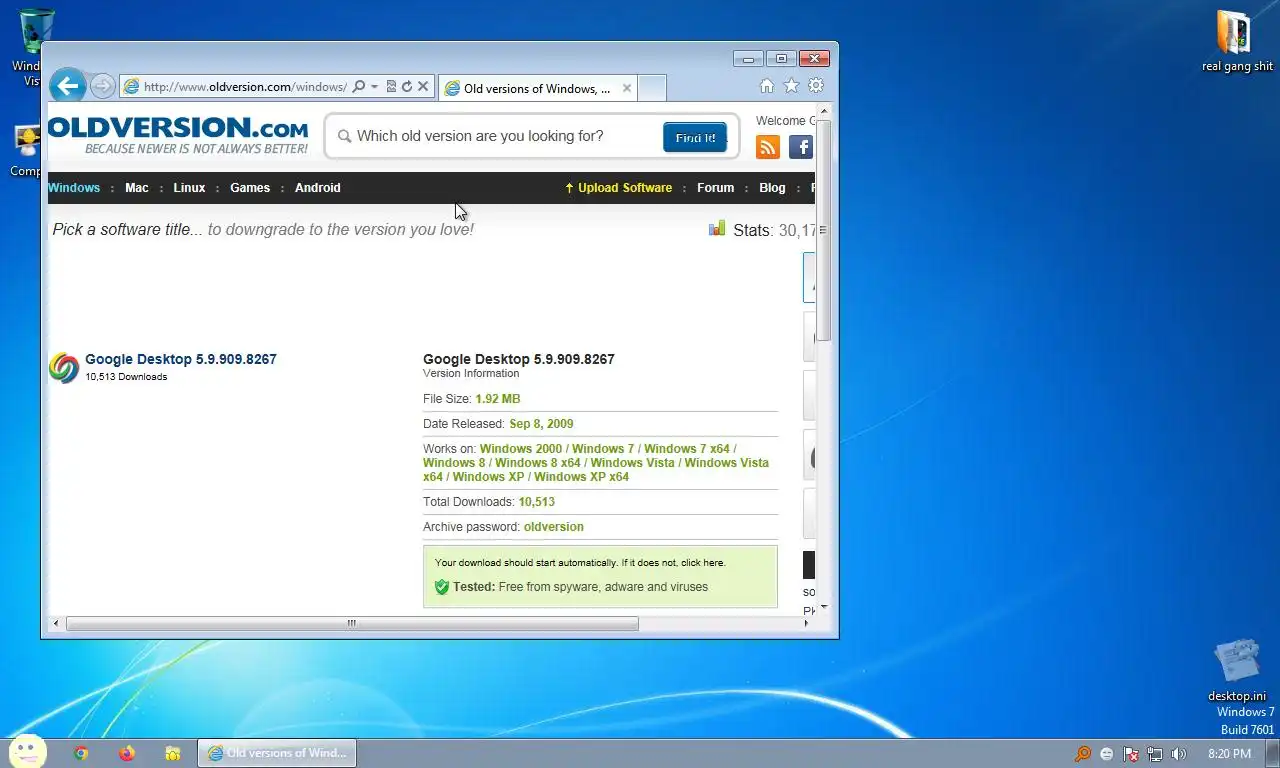This screenshot has height=768, width=1280.
Task: Click the address bar search magnifier icon
Action: coord(359,87)
